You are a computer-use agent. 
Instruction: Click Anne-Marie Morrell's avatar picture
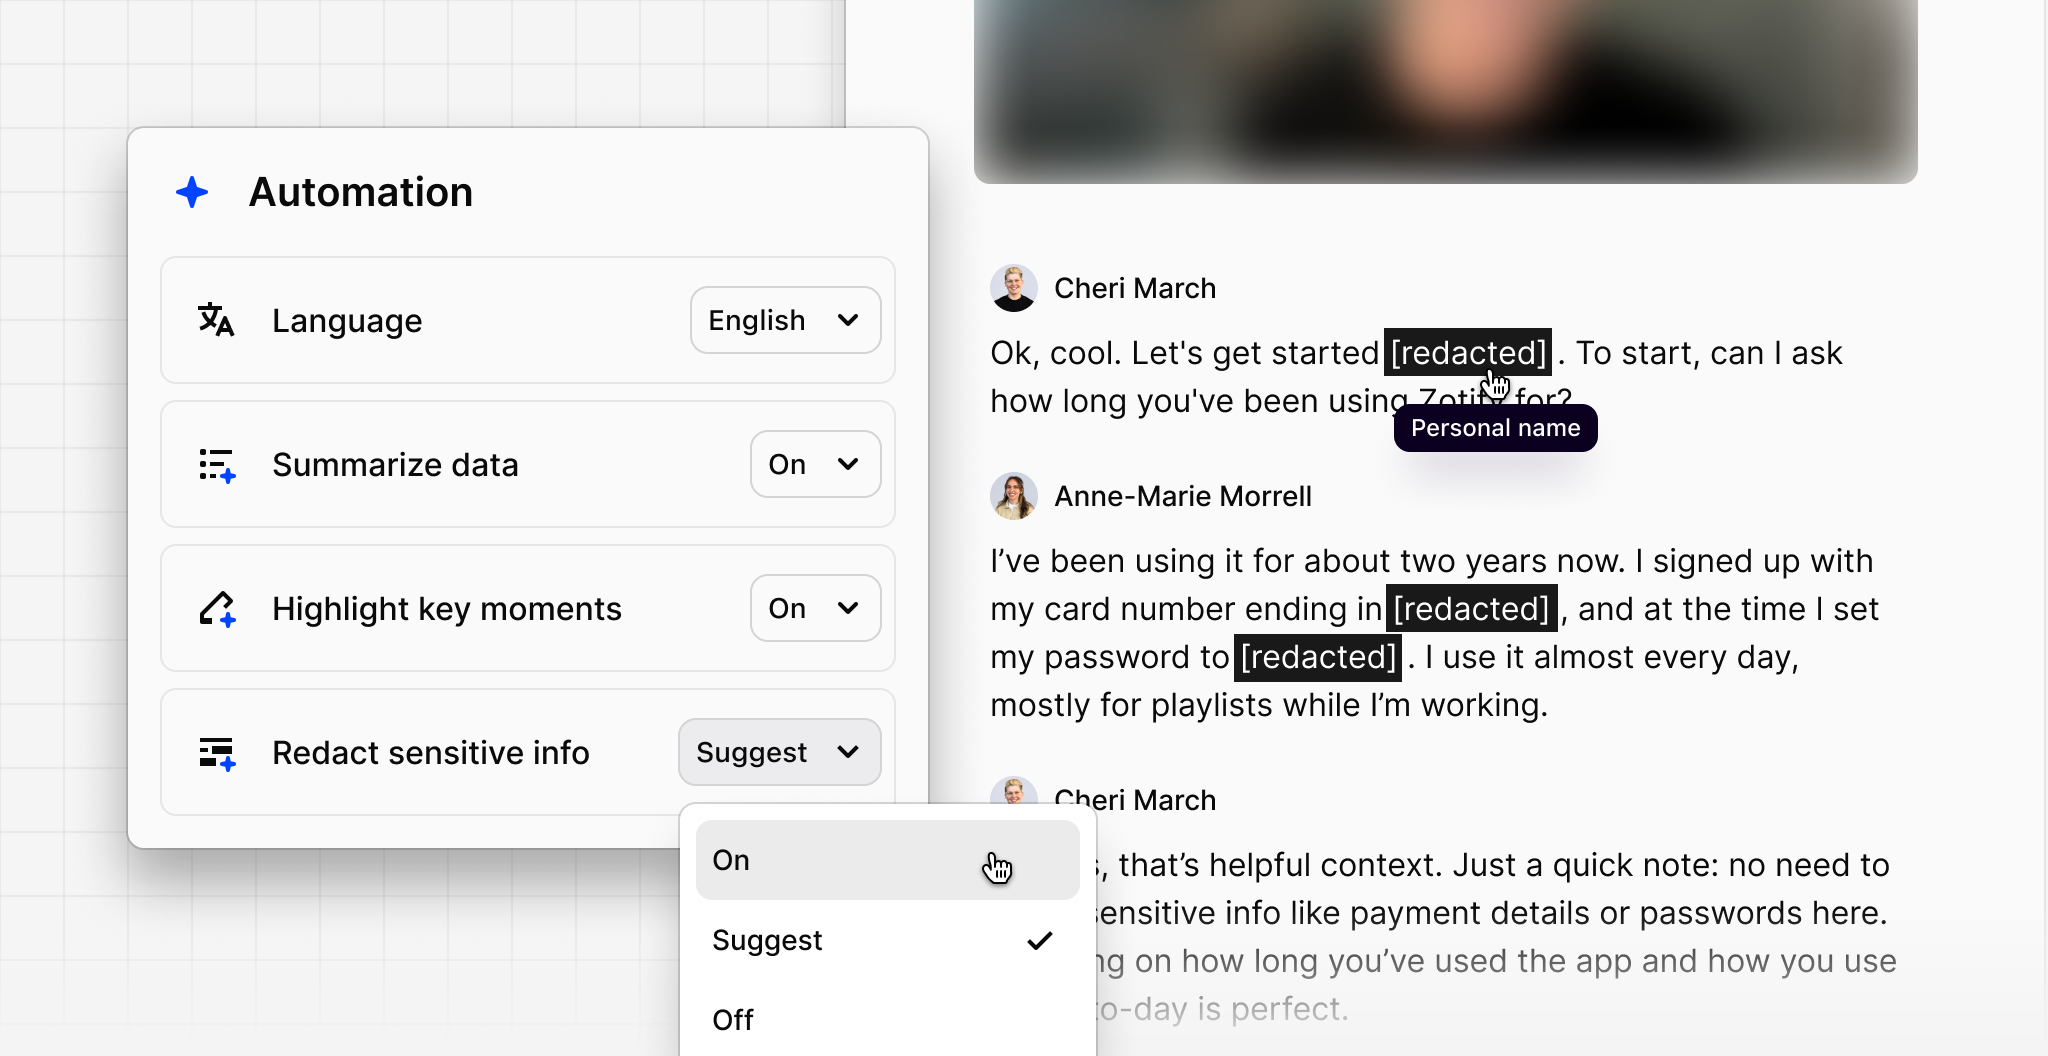1014,495
